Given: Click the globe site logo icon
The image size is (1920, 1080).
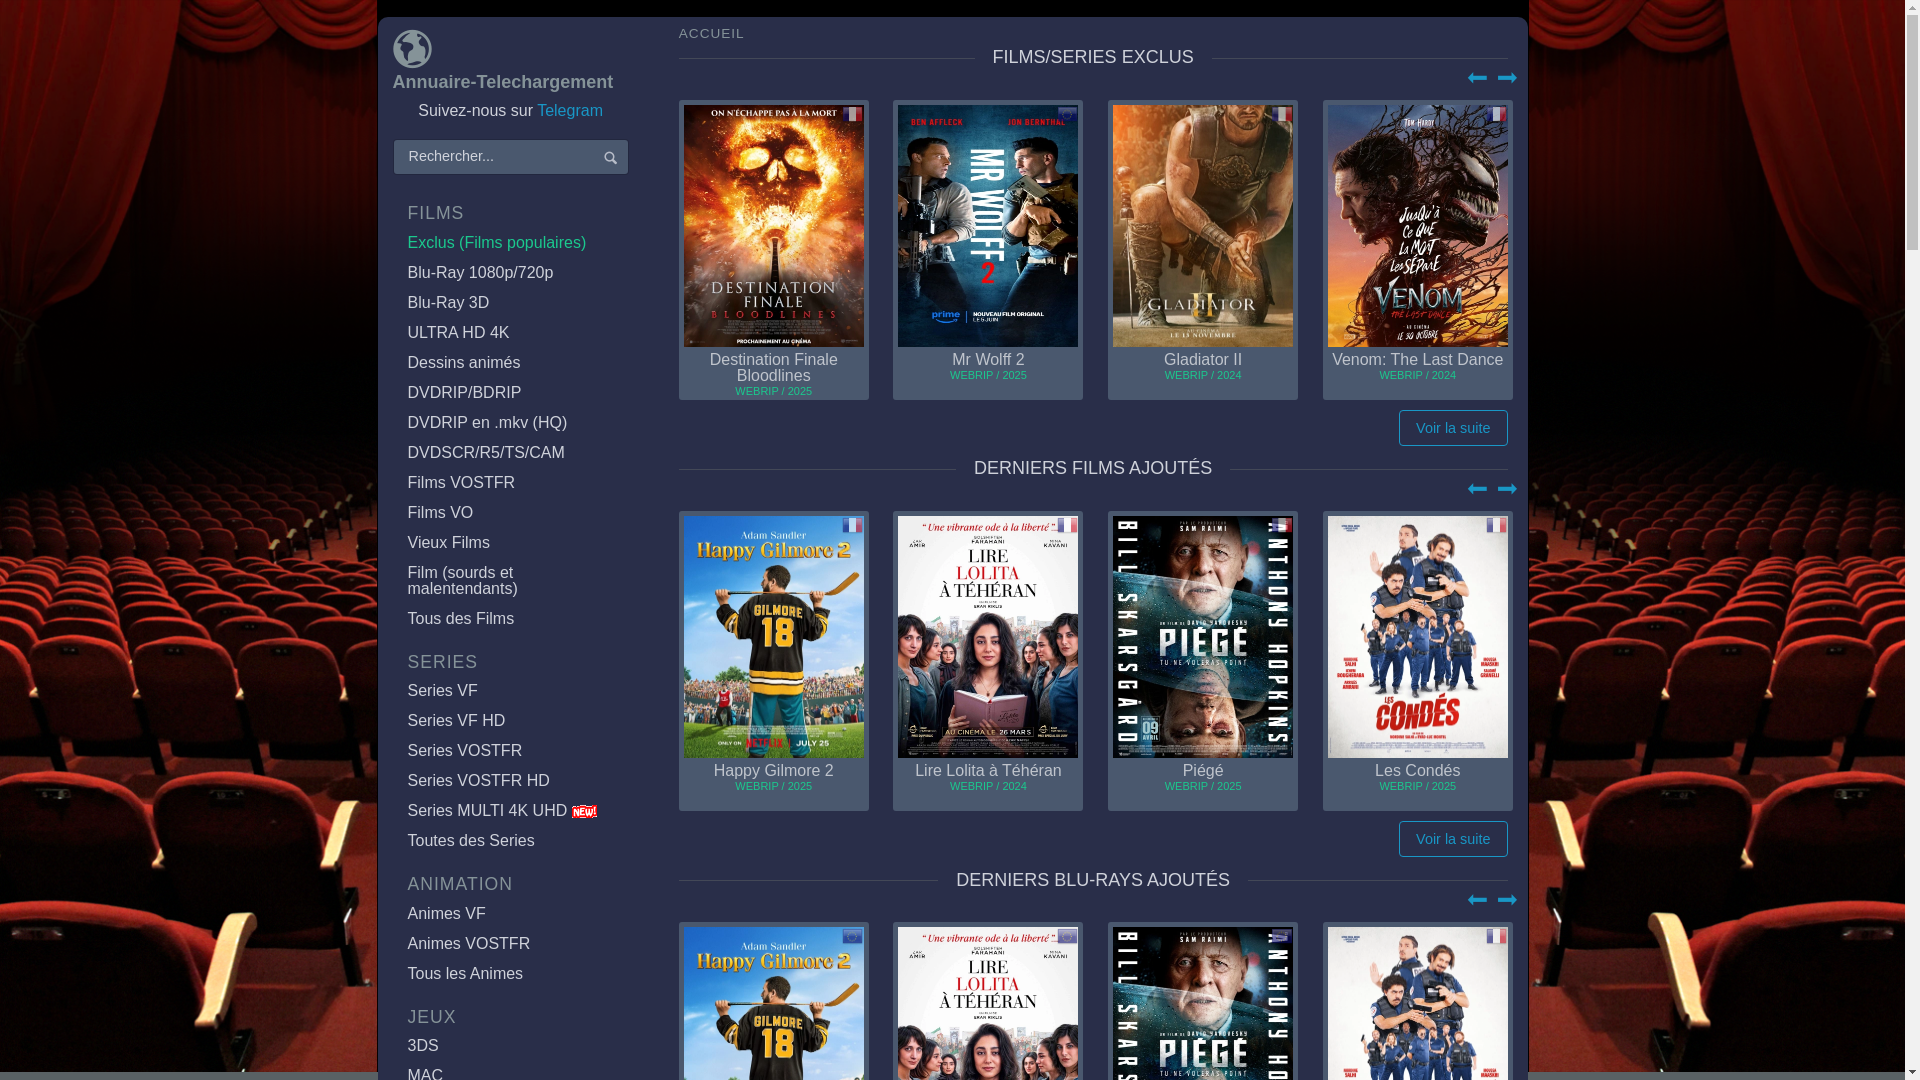Looking at the screenshot, I should [412, 49].
